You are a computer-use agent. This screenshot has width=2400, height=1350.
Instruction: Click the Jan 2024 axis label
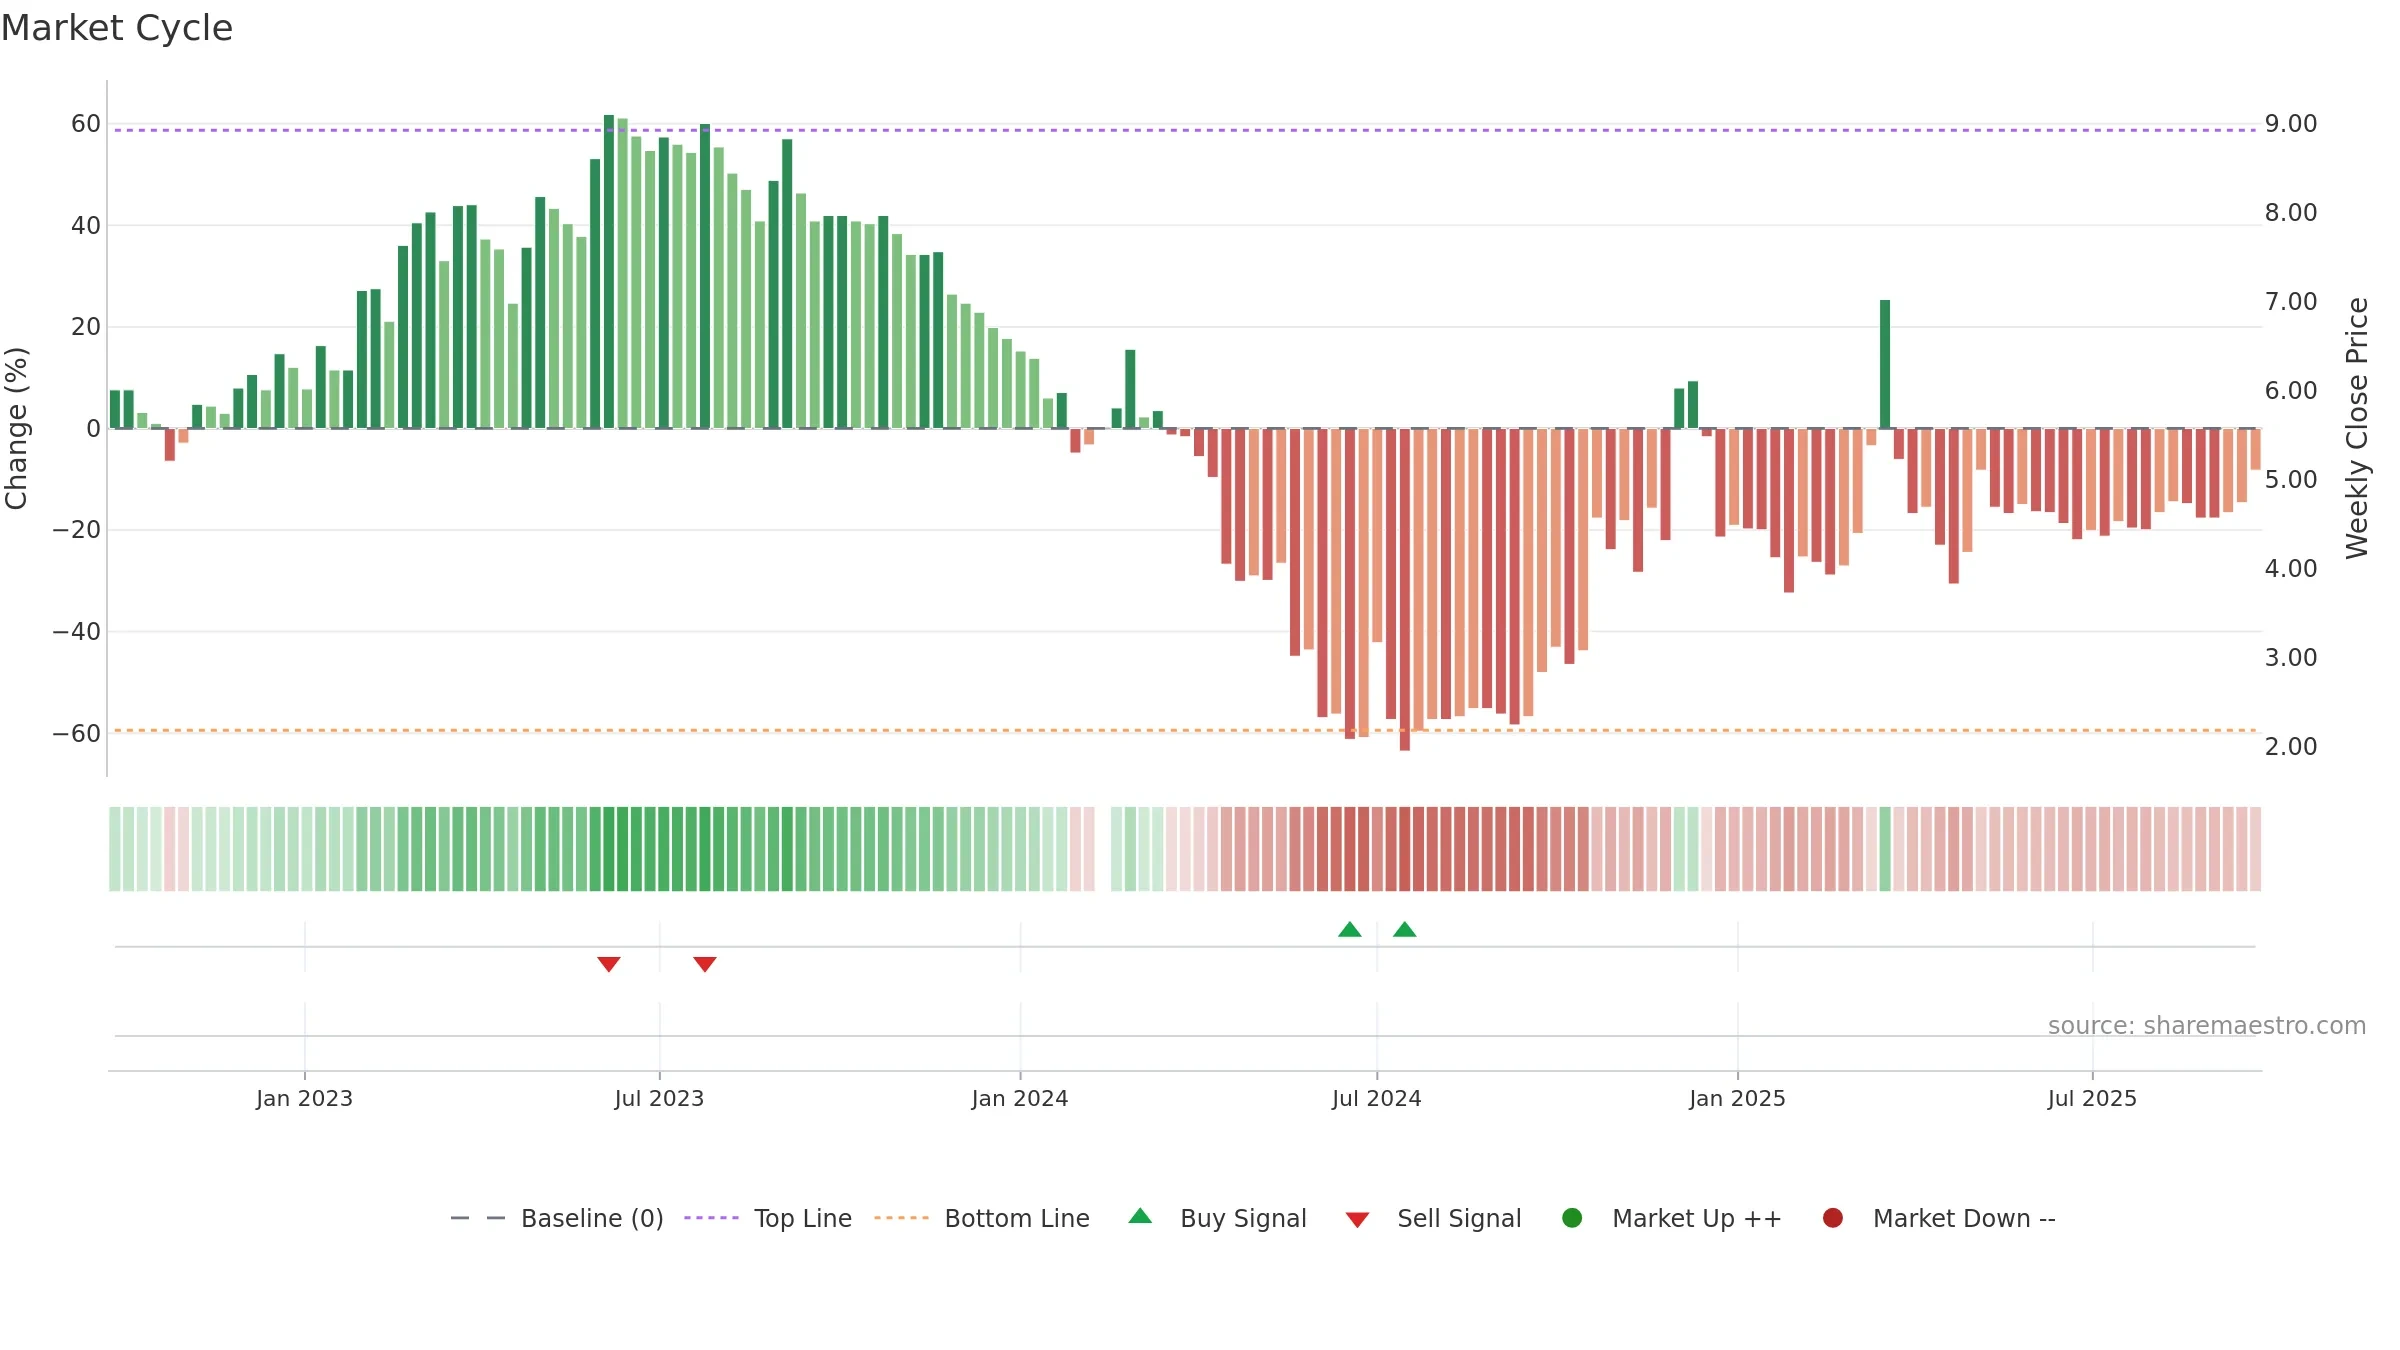click(x=1020, y=1099)
